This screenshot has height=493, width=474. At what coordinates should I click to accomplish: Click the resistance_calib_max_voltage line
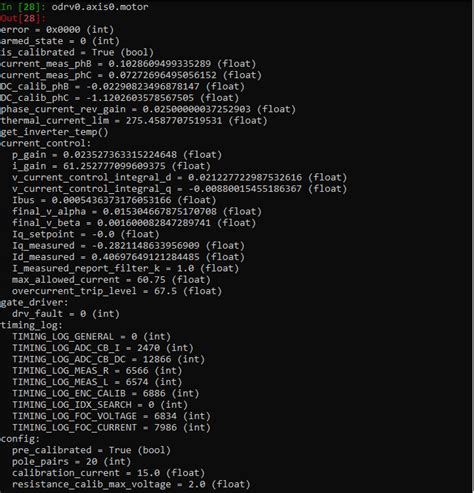coord(131,484)
